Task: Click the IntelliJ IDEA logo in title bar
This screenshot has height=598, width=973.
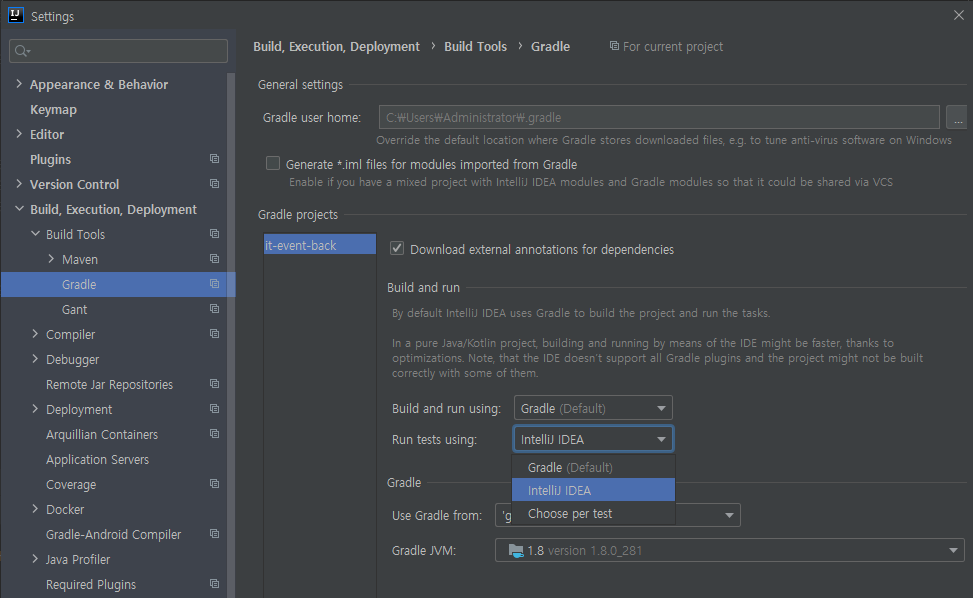Action: click(16, 16)
